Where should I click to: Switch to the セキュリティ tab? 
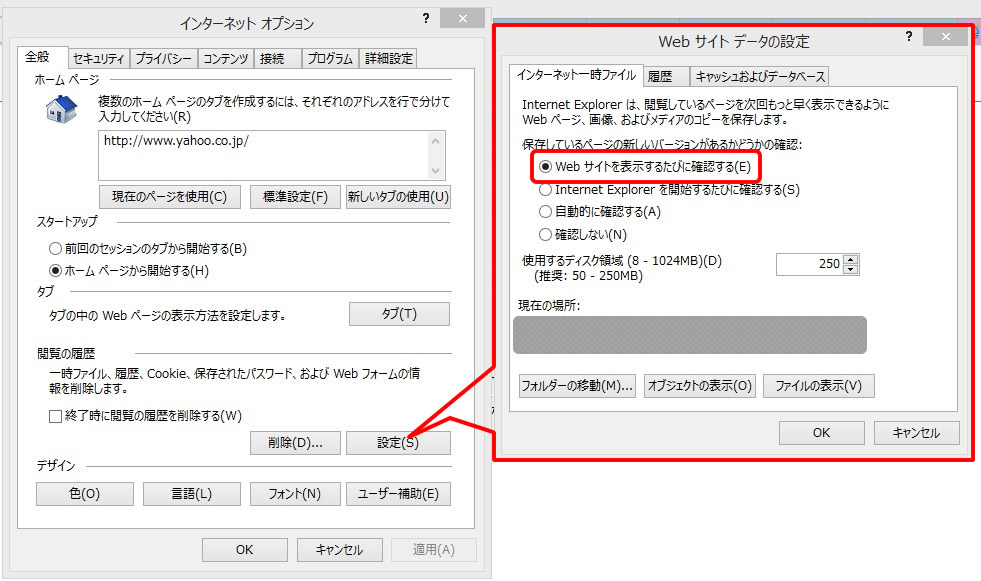tap(99, 59)
